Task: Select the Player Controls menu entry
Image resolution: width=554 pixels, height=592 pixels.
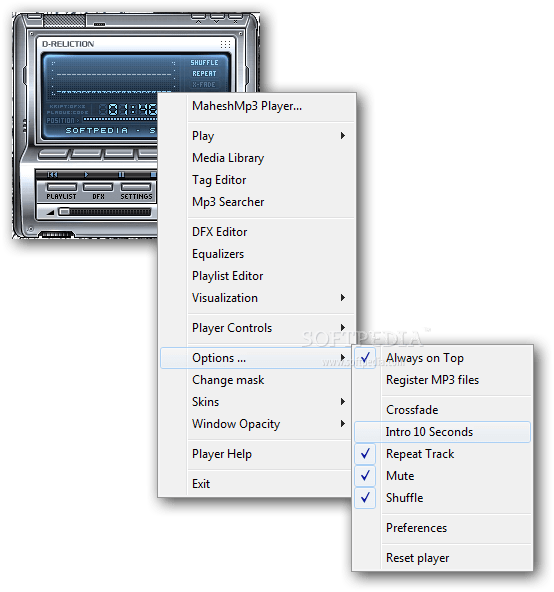Action: click(x=258, y=328)
